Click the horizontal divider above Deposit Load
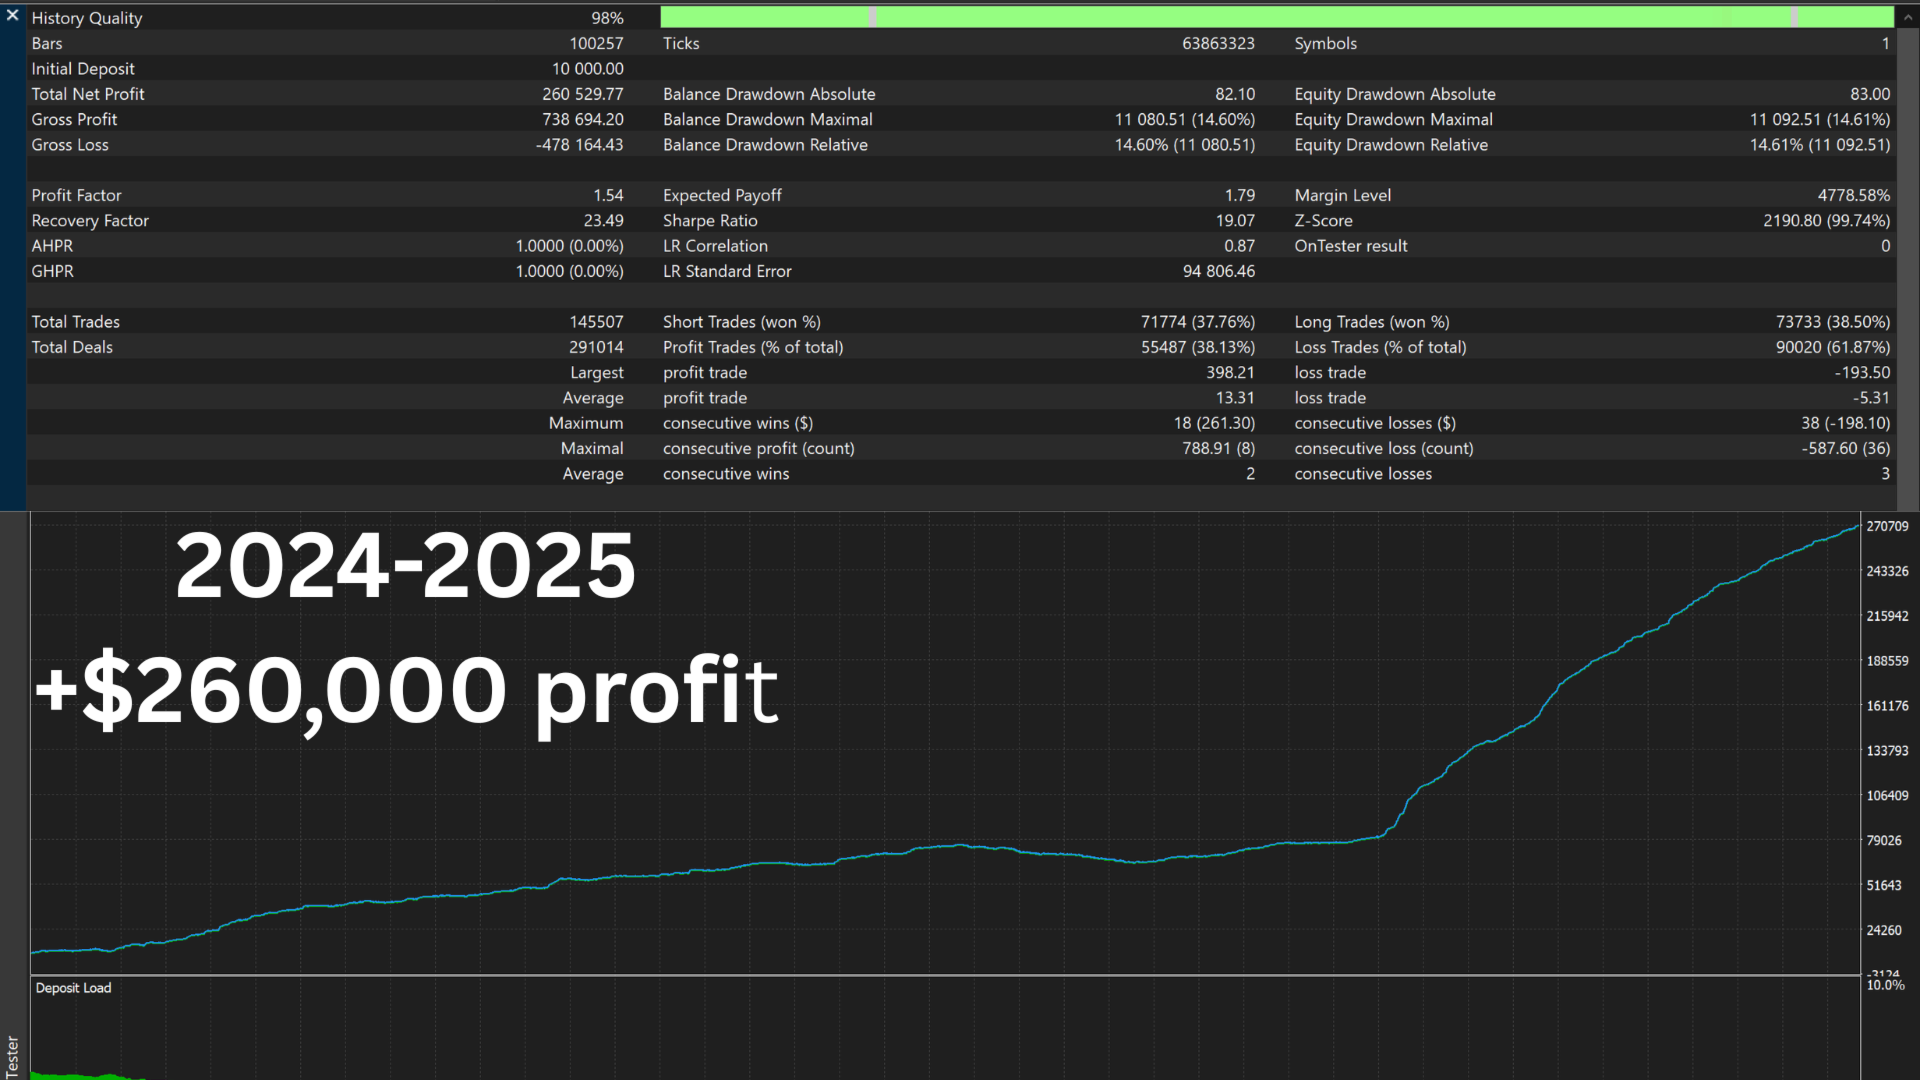 point(900,975)
